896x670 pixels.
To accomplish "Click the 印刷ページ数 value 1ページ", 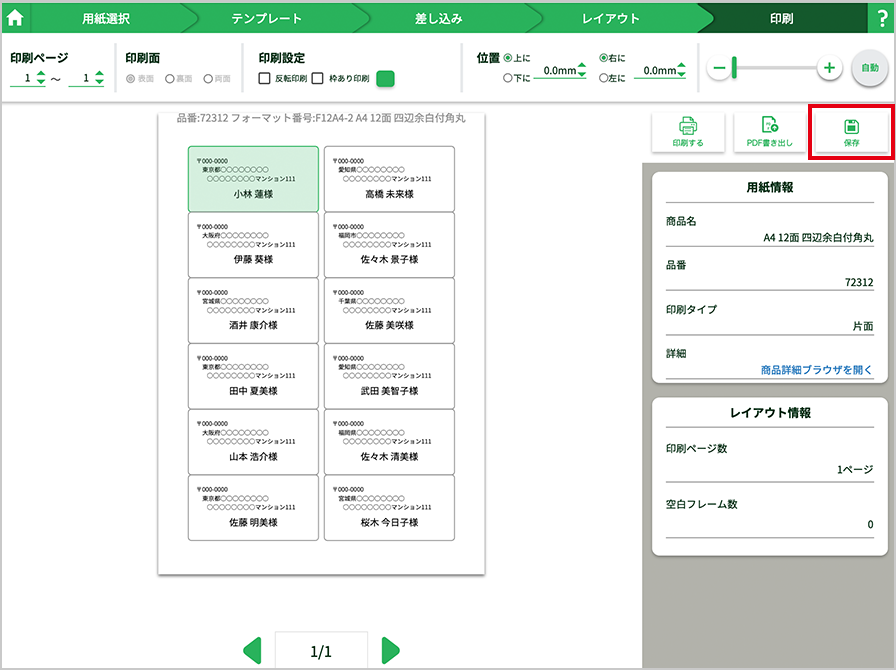I will click(855, 469).
